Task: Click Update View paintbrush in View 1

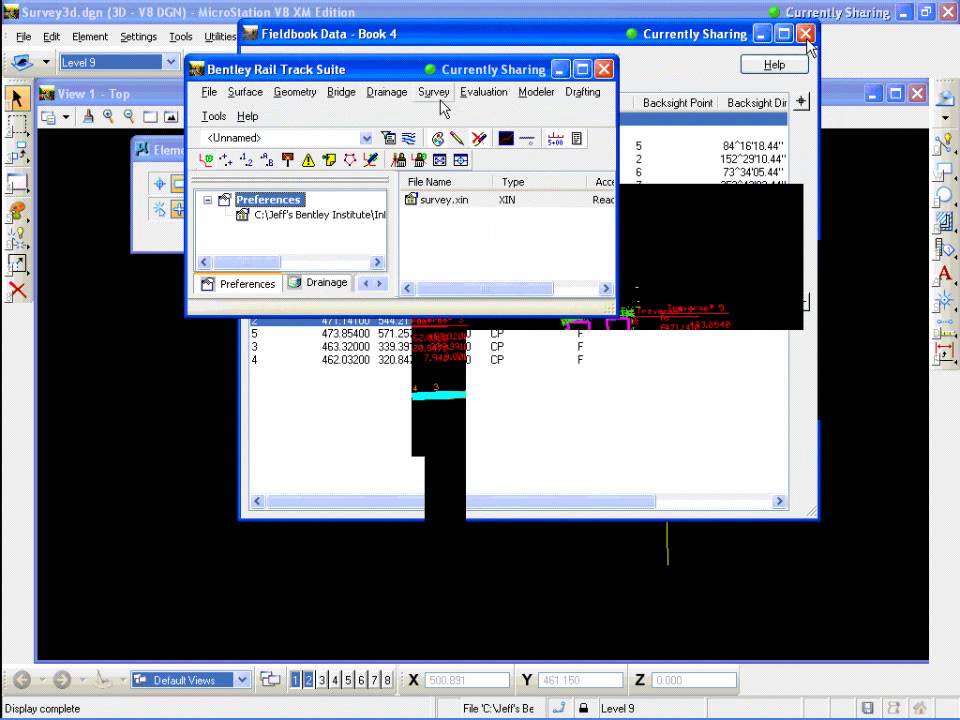Action: [x=88, y=116]
